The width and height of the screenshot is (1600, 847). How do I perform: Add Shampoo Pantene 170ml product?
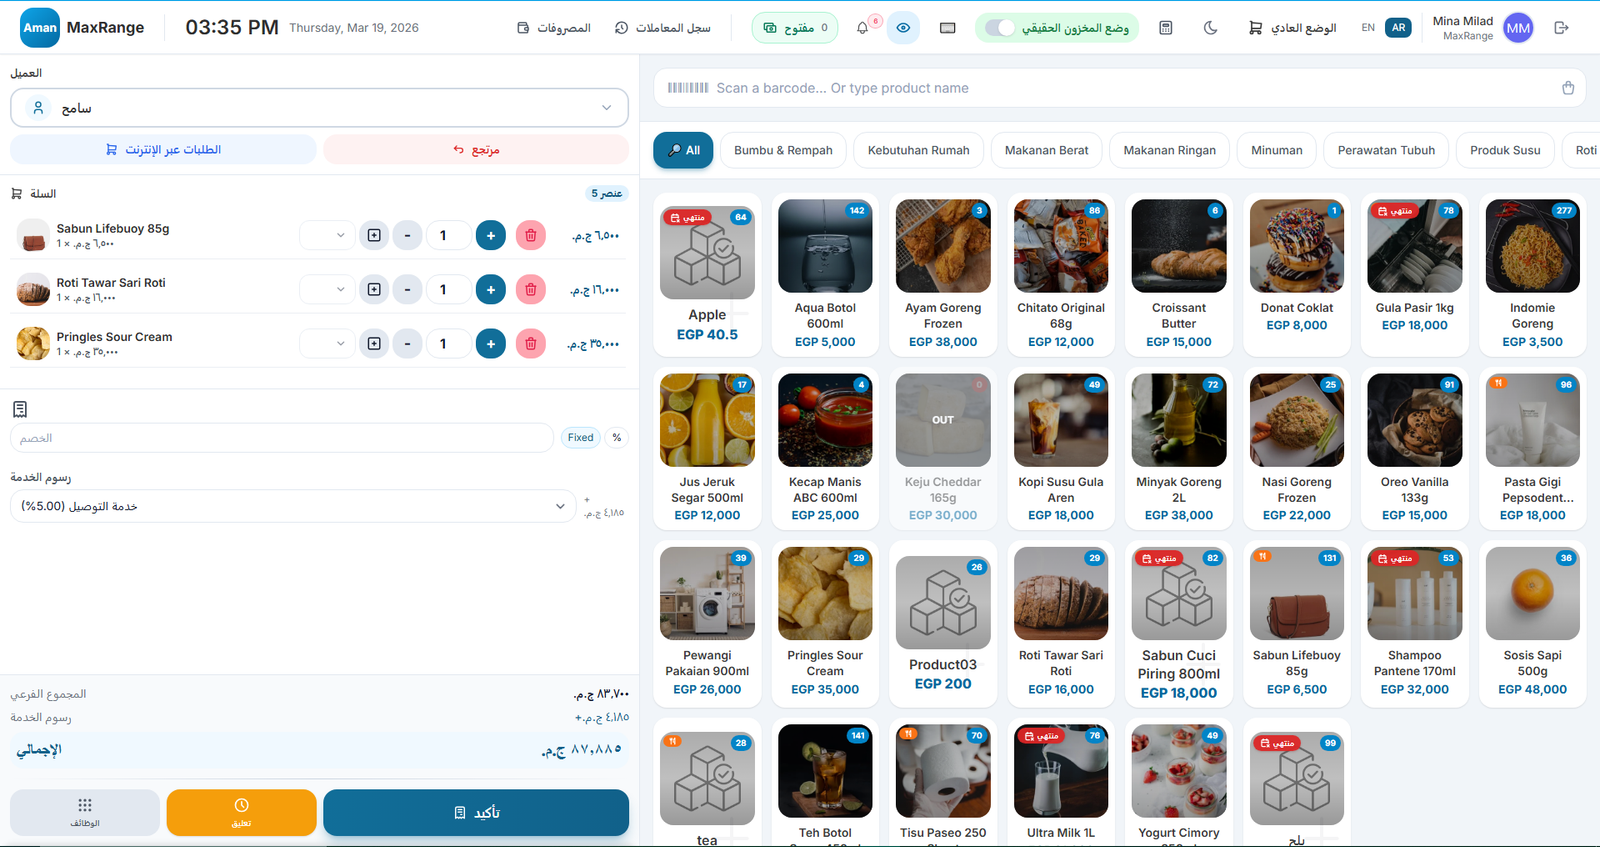pos(1415,623)
